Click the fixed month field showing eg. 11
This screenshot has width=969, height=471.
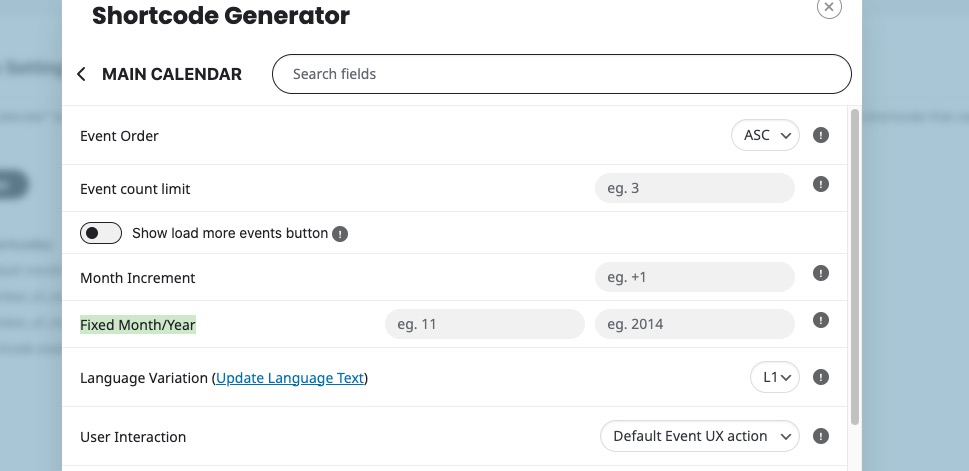484,324
